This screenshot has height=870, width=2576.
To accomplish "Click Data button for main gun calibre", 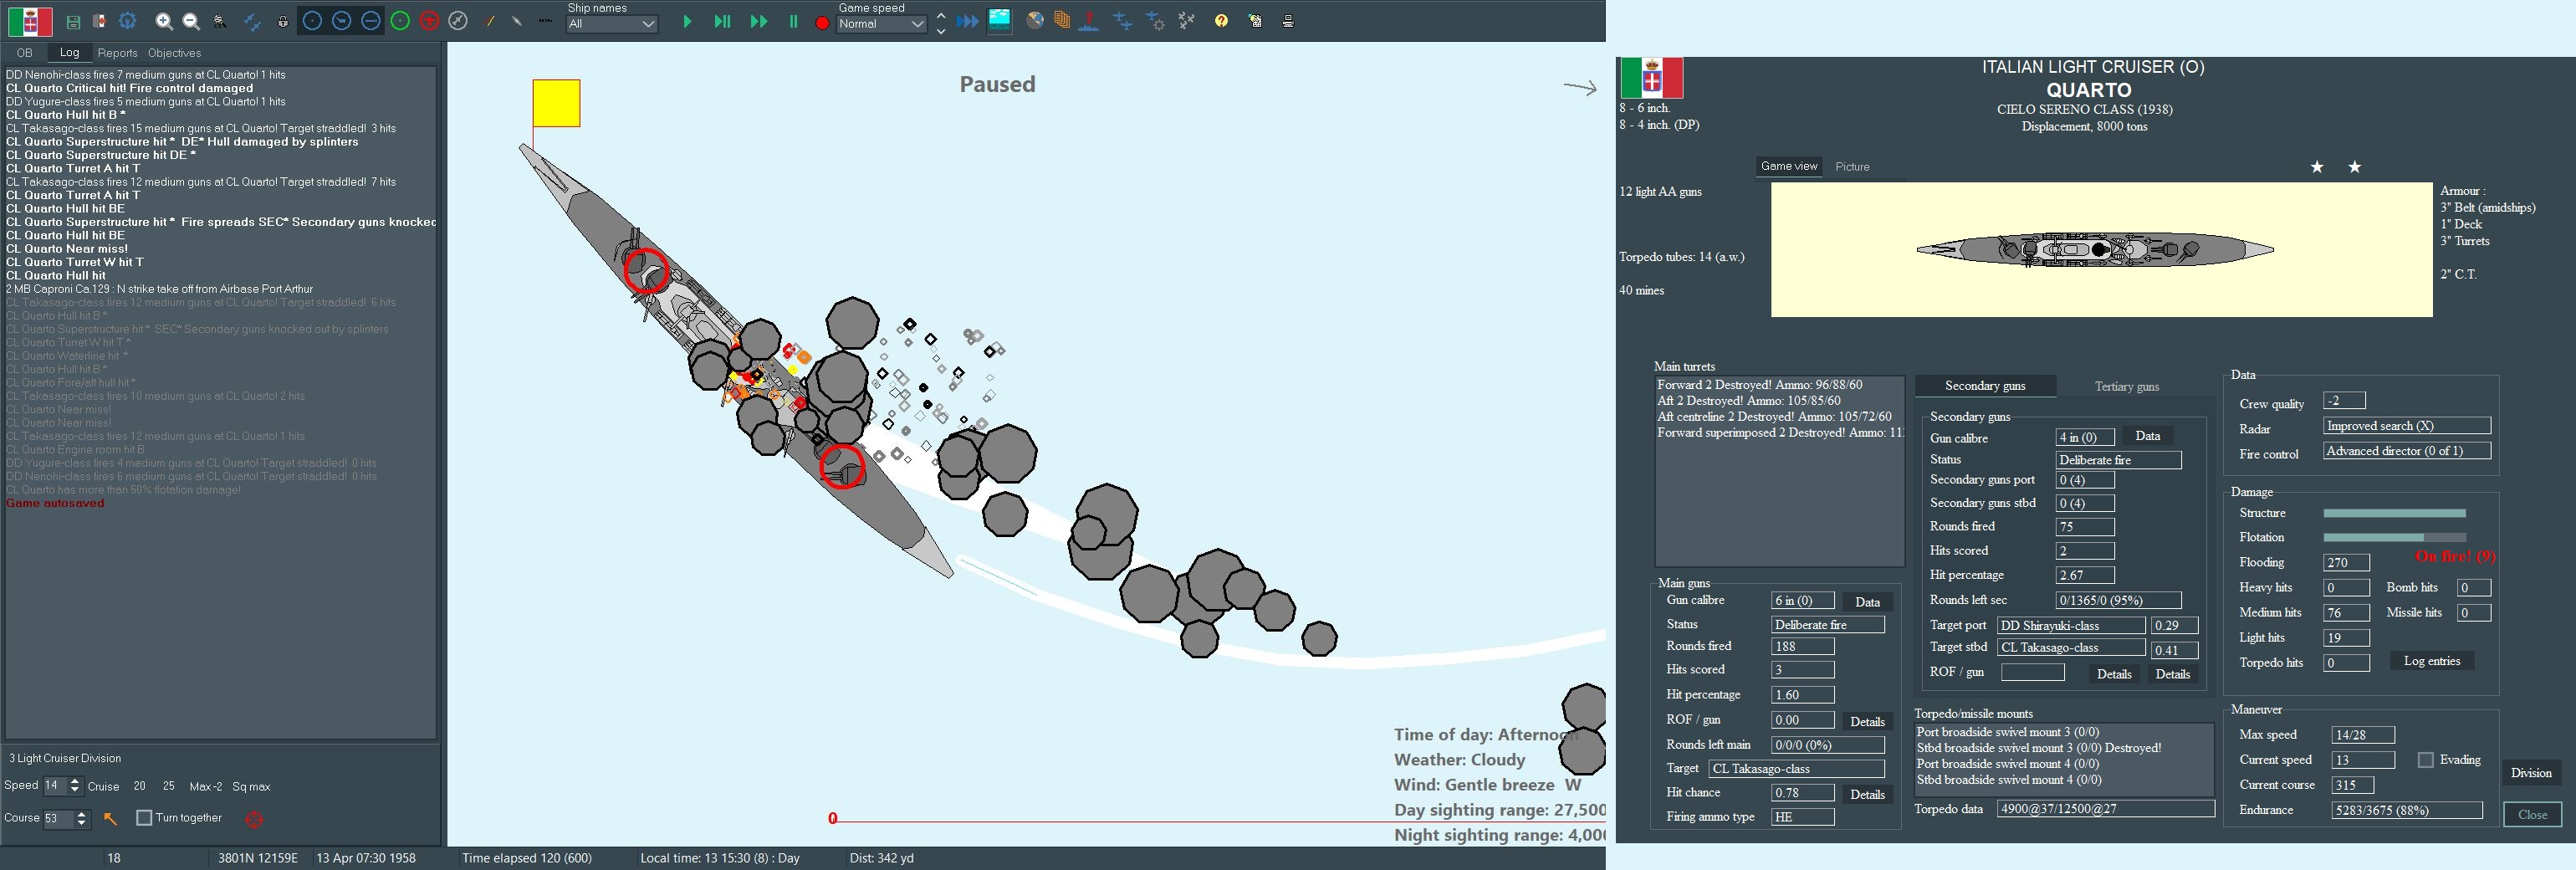I will coord(1867,602).
